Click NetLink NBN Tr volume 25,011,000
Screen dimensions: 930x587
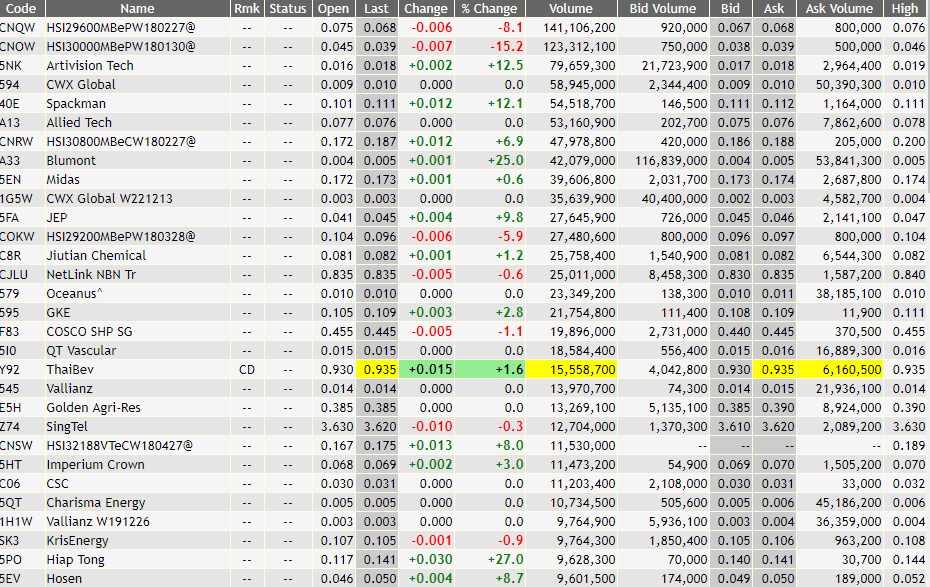[x=582, y=275]
